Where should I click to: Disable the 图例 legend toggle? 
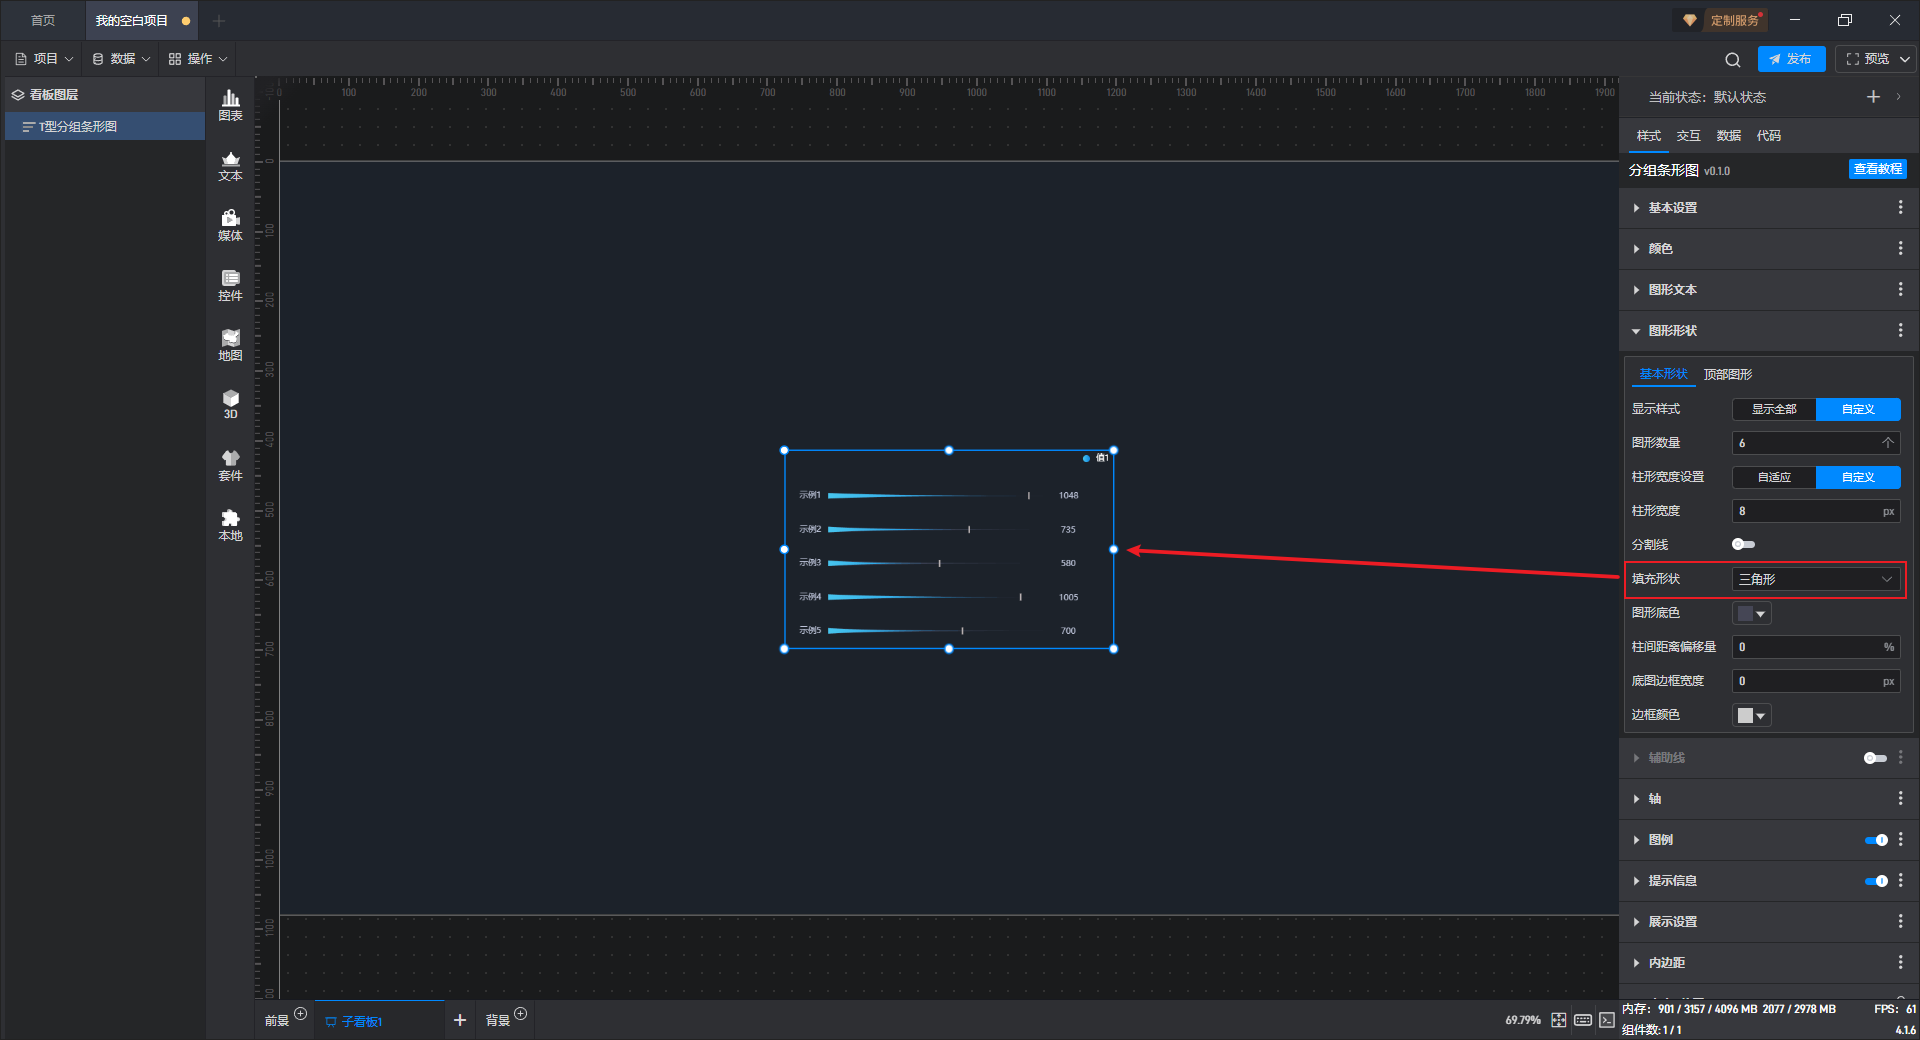(1876, 840)
